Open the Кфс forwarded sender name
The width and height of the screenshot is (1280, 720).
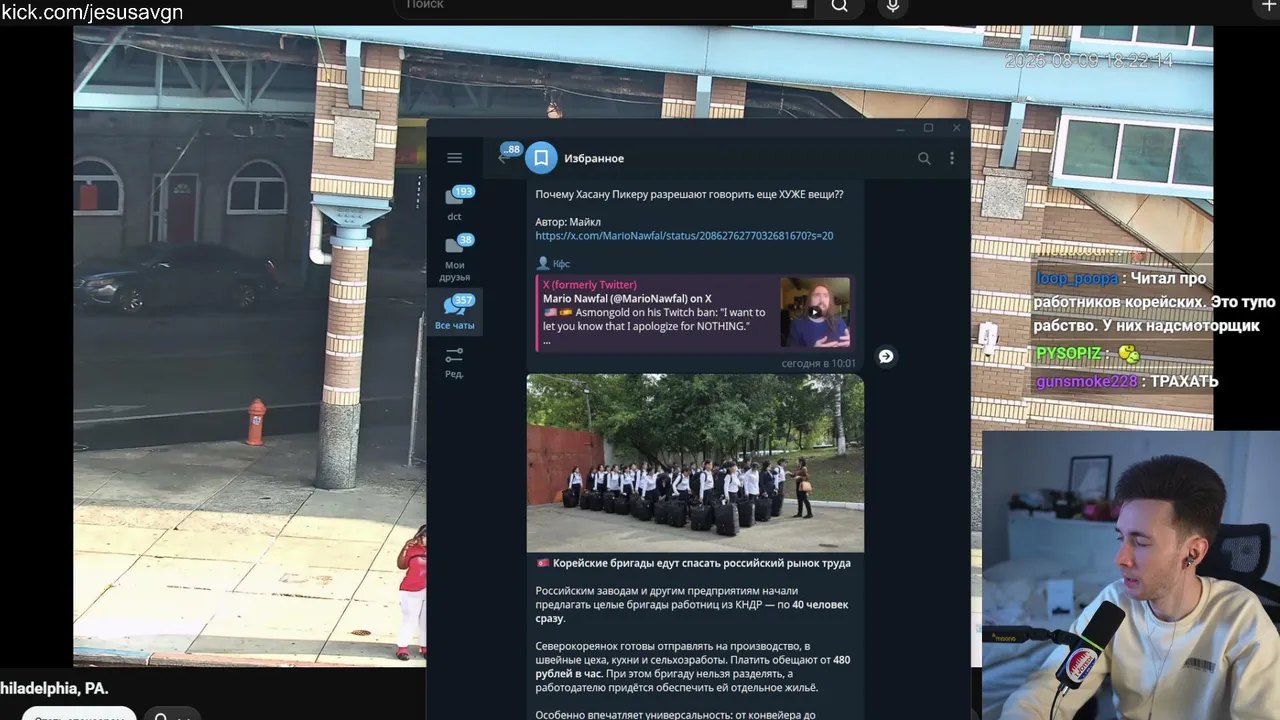(x=561, y=264)
